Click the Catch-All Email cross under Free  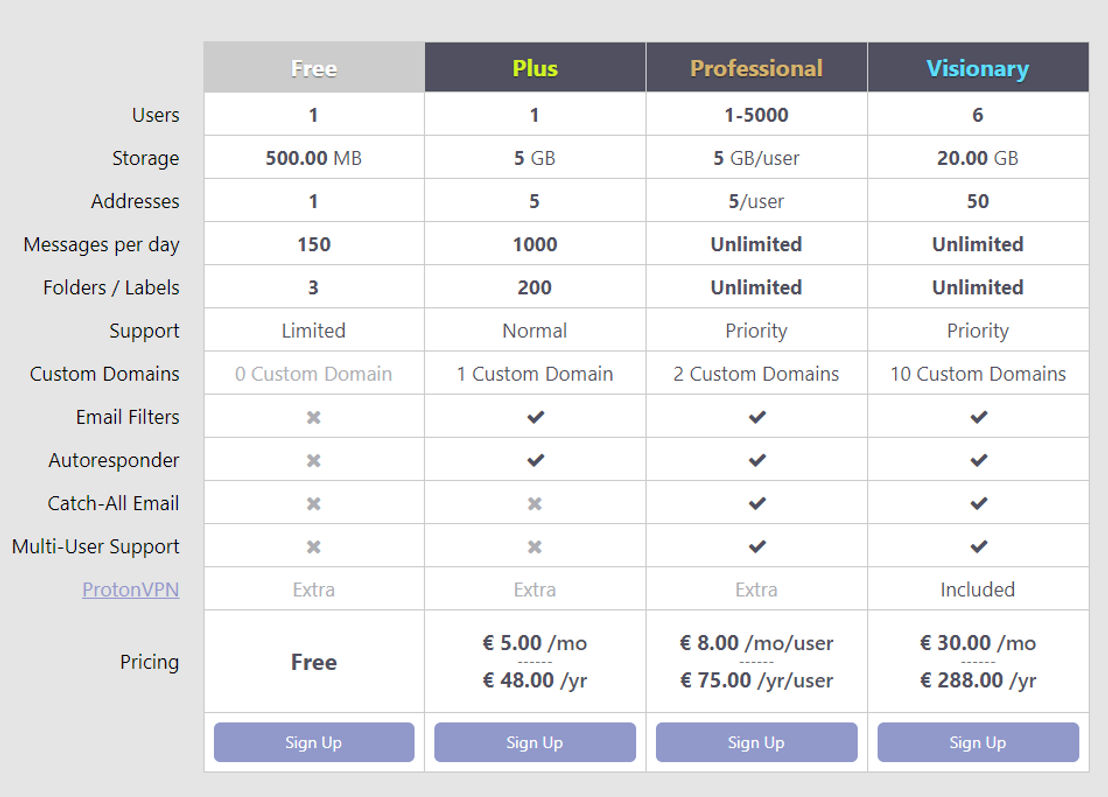point(314,504)
